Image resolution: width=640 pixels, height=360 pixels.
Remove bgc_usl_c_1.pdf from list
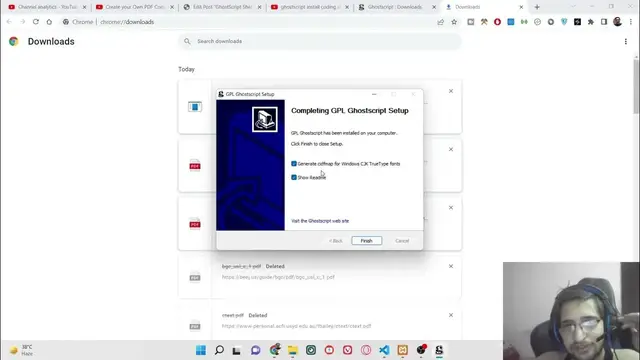451,266
